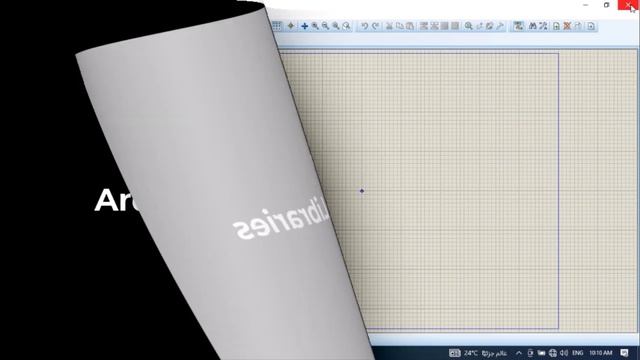Open the clock showing 10:10 AM

tap(601, 353)
